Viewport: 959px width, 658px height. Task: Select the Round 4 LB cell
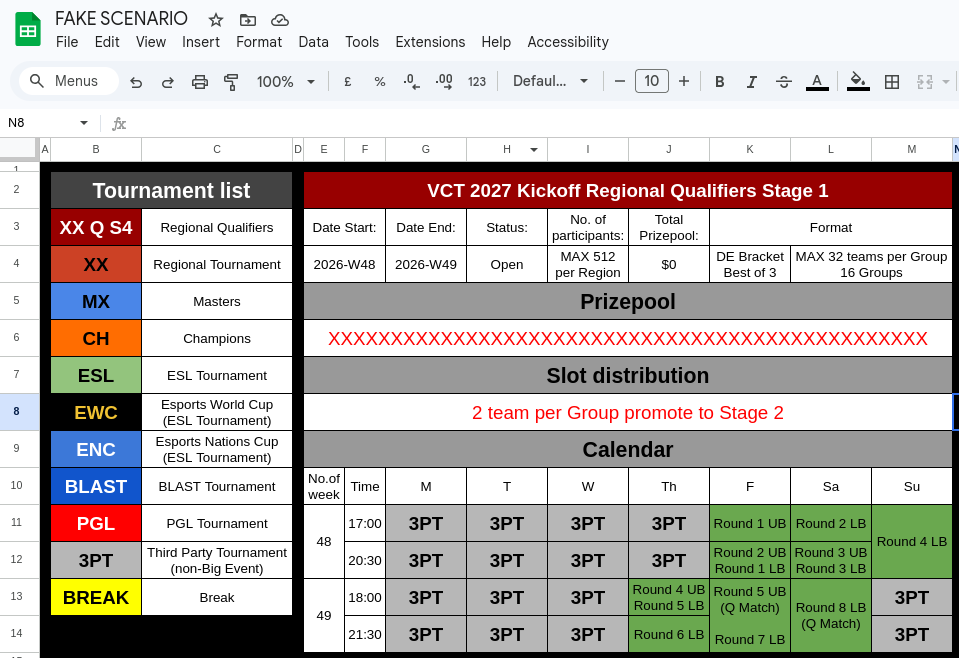click(x=911, y=542)
